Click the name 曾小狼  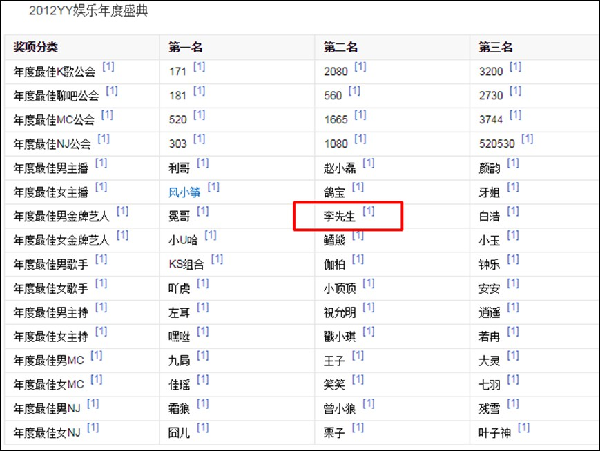(340, 409)
